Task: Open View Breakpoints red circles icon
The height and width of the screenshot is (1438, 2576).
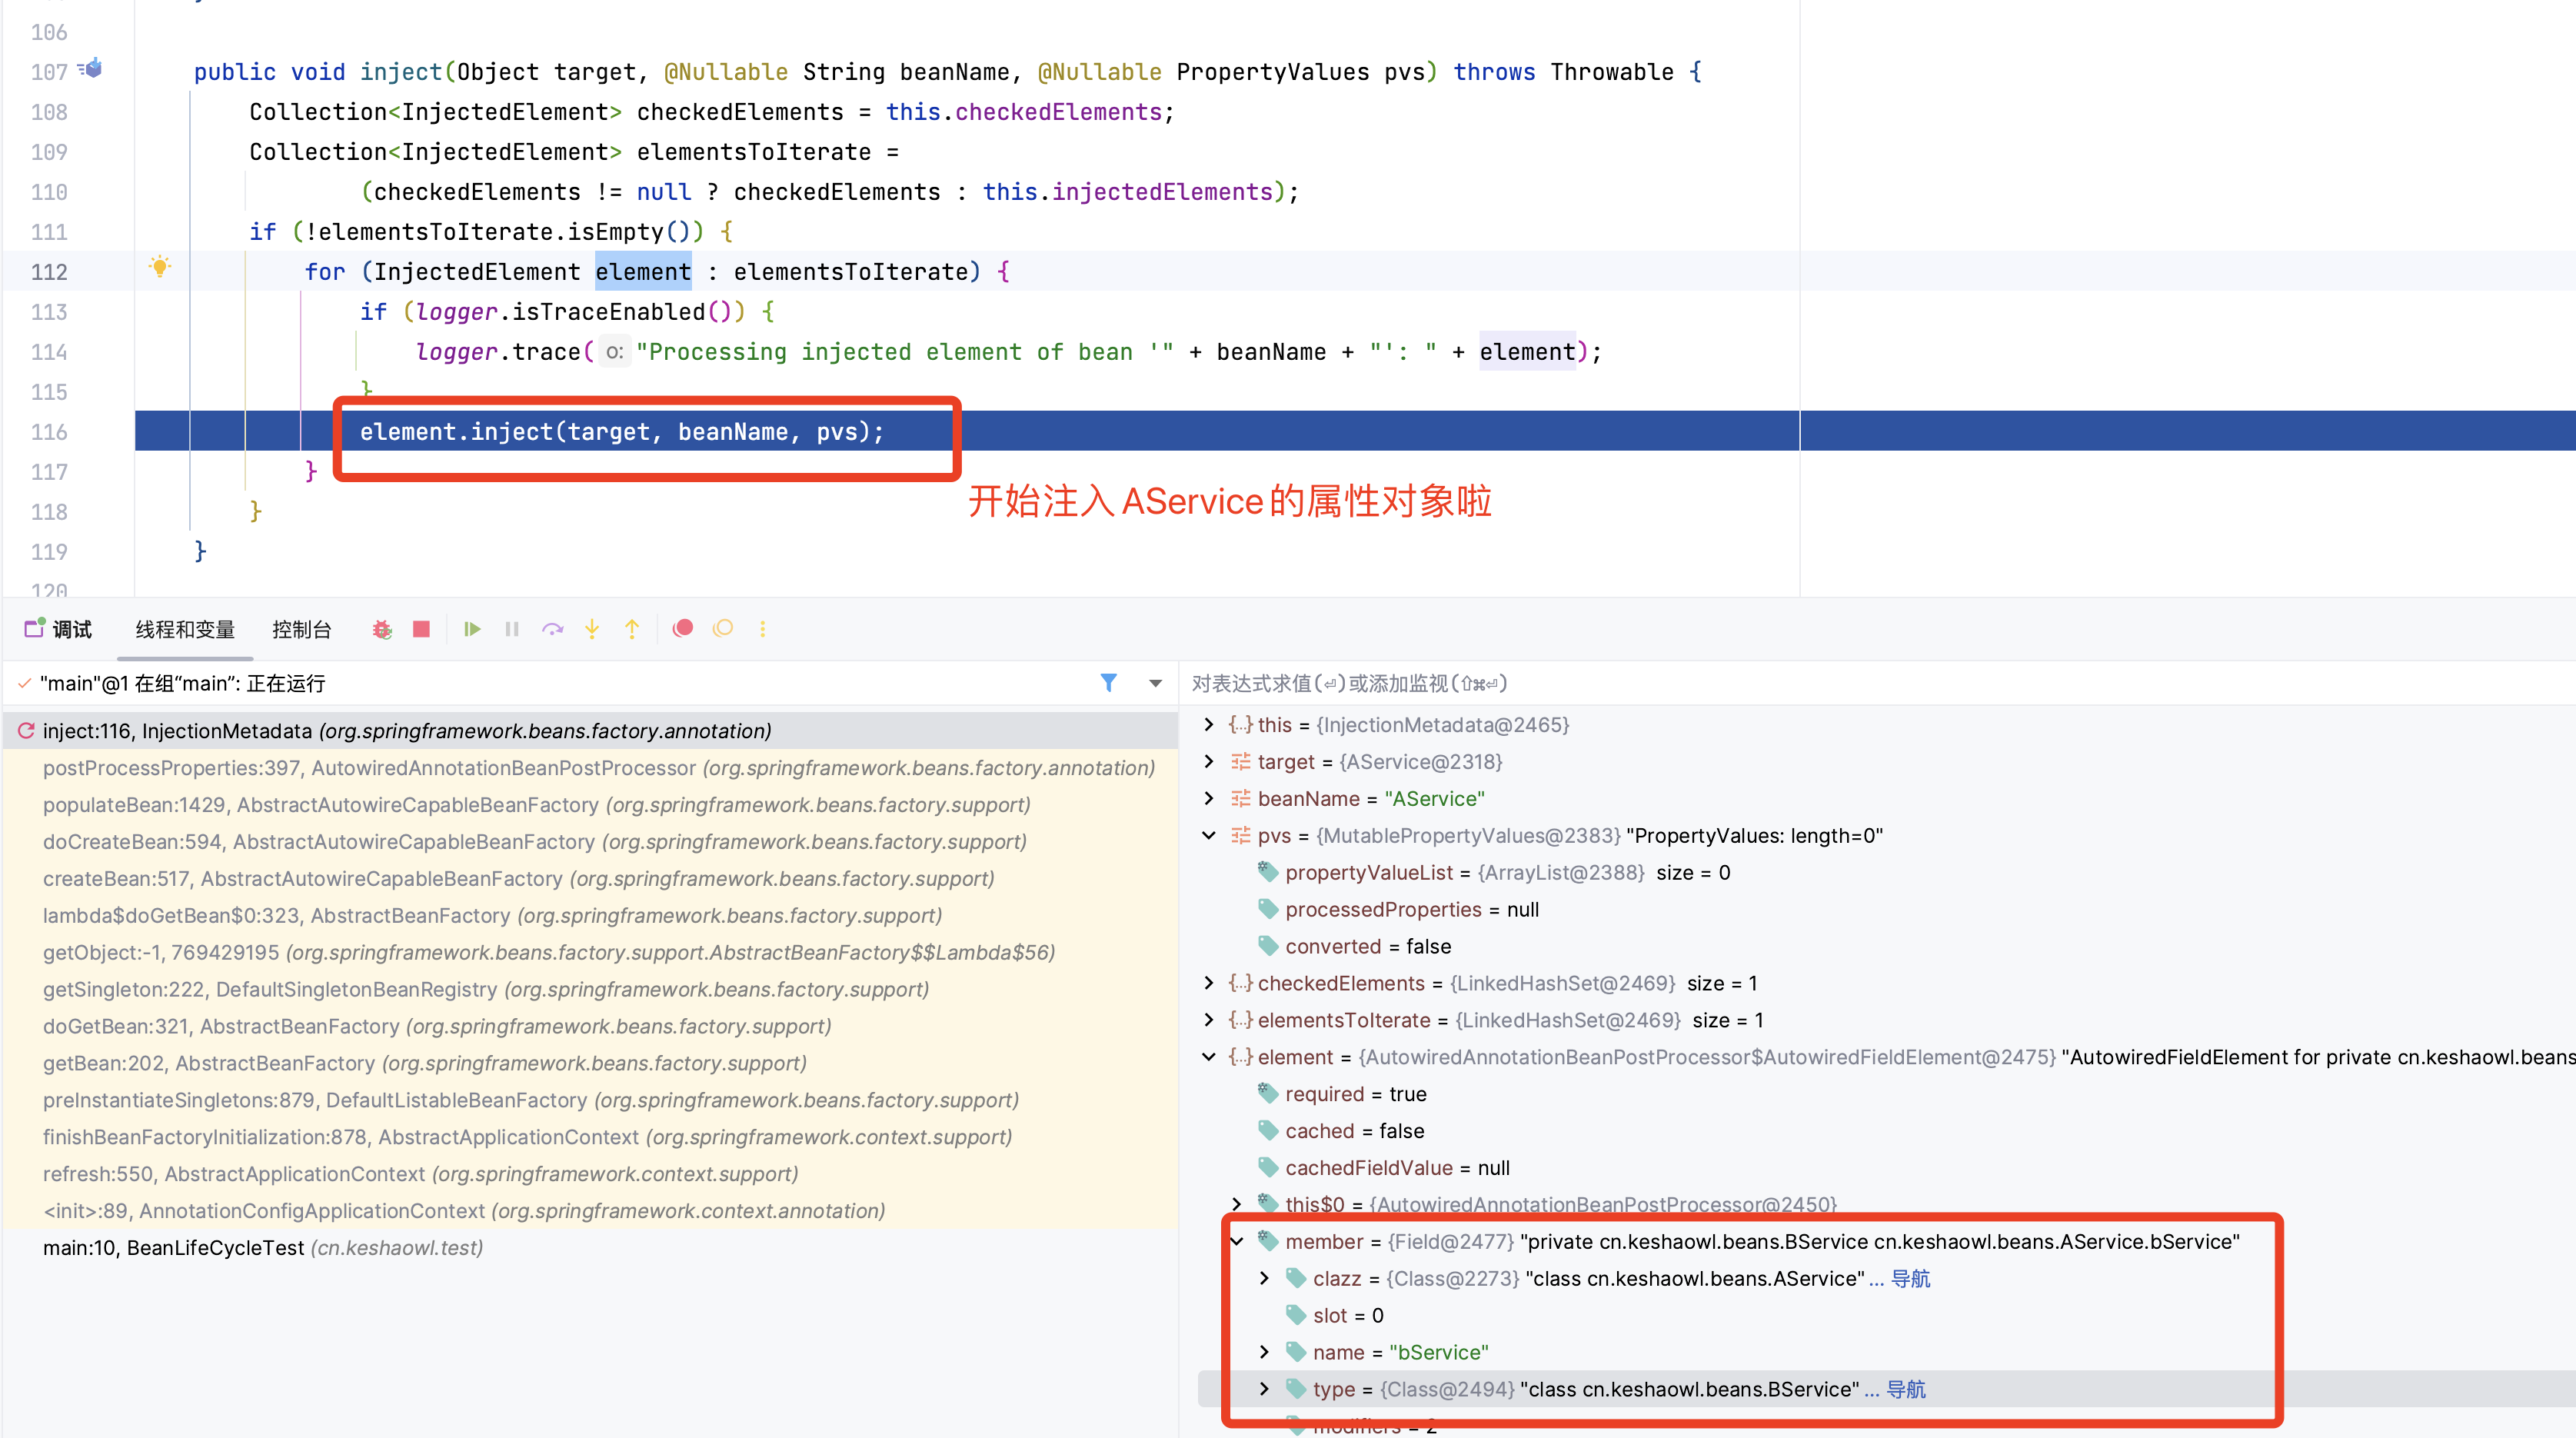Action: (x=683, y=628)
